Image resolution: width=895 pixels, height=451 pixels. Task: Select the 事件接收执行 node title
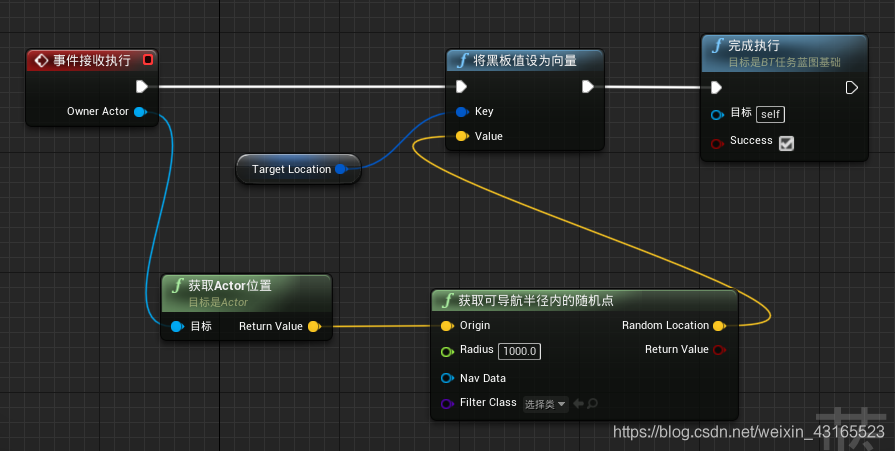point(92,60)
